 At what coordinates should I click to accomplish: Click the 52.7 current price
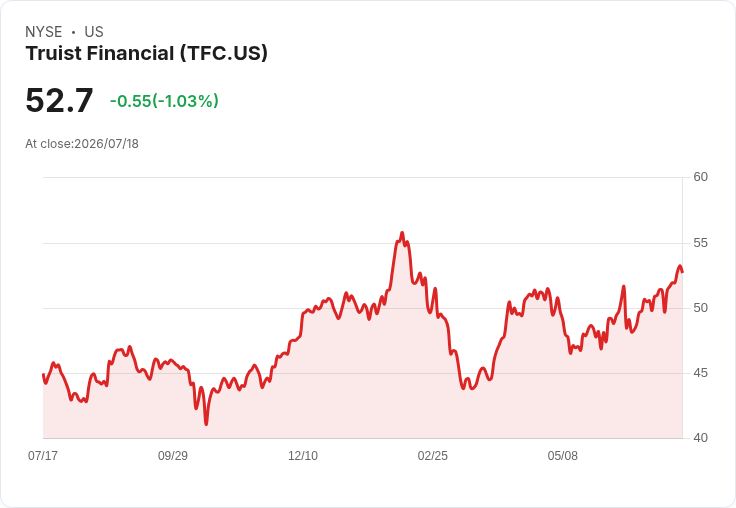pos(59,100)
